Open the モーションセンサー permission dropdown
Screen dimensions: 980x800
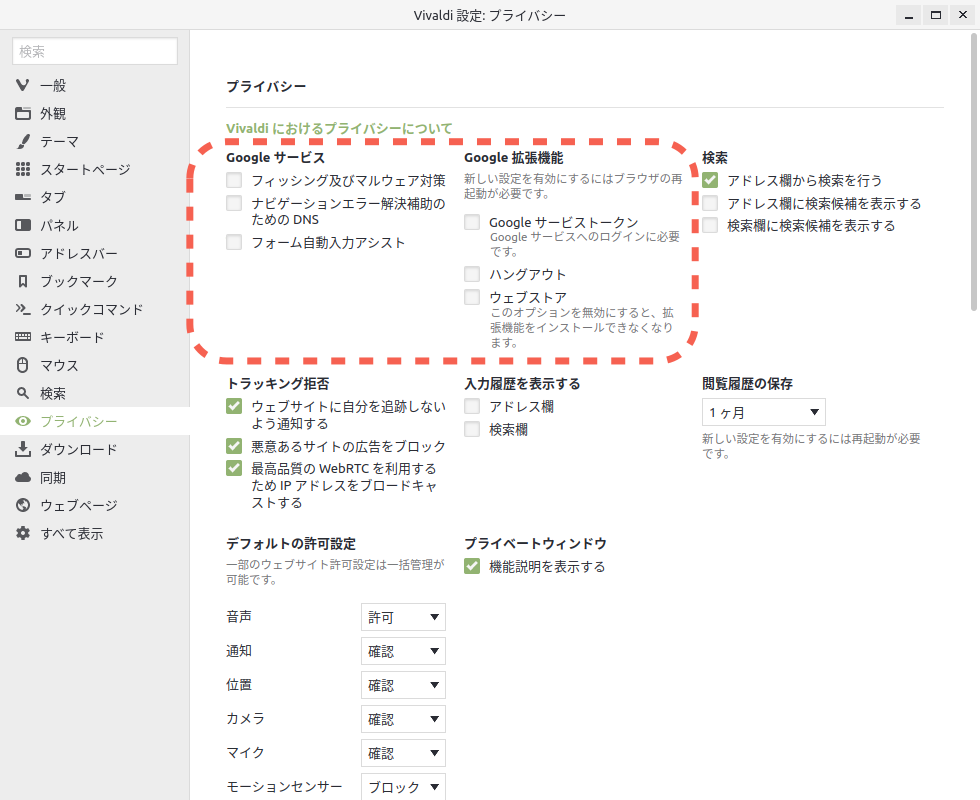pyautogui.click(x=403, y=786)
